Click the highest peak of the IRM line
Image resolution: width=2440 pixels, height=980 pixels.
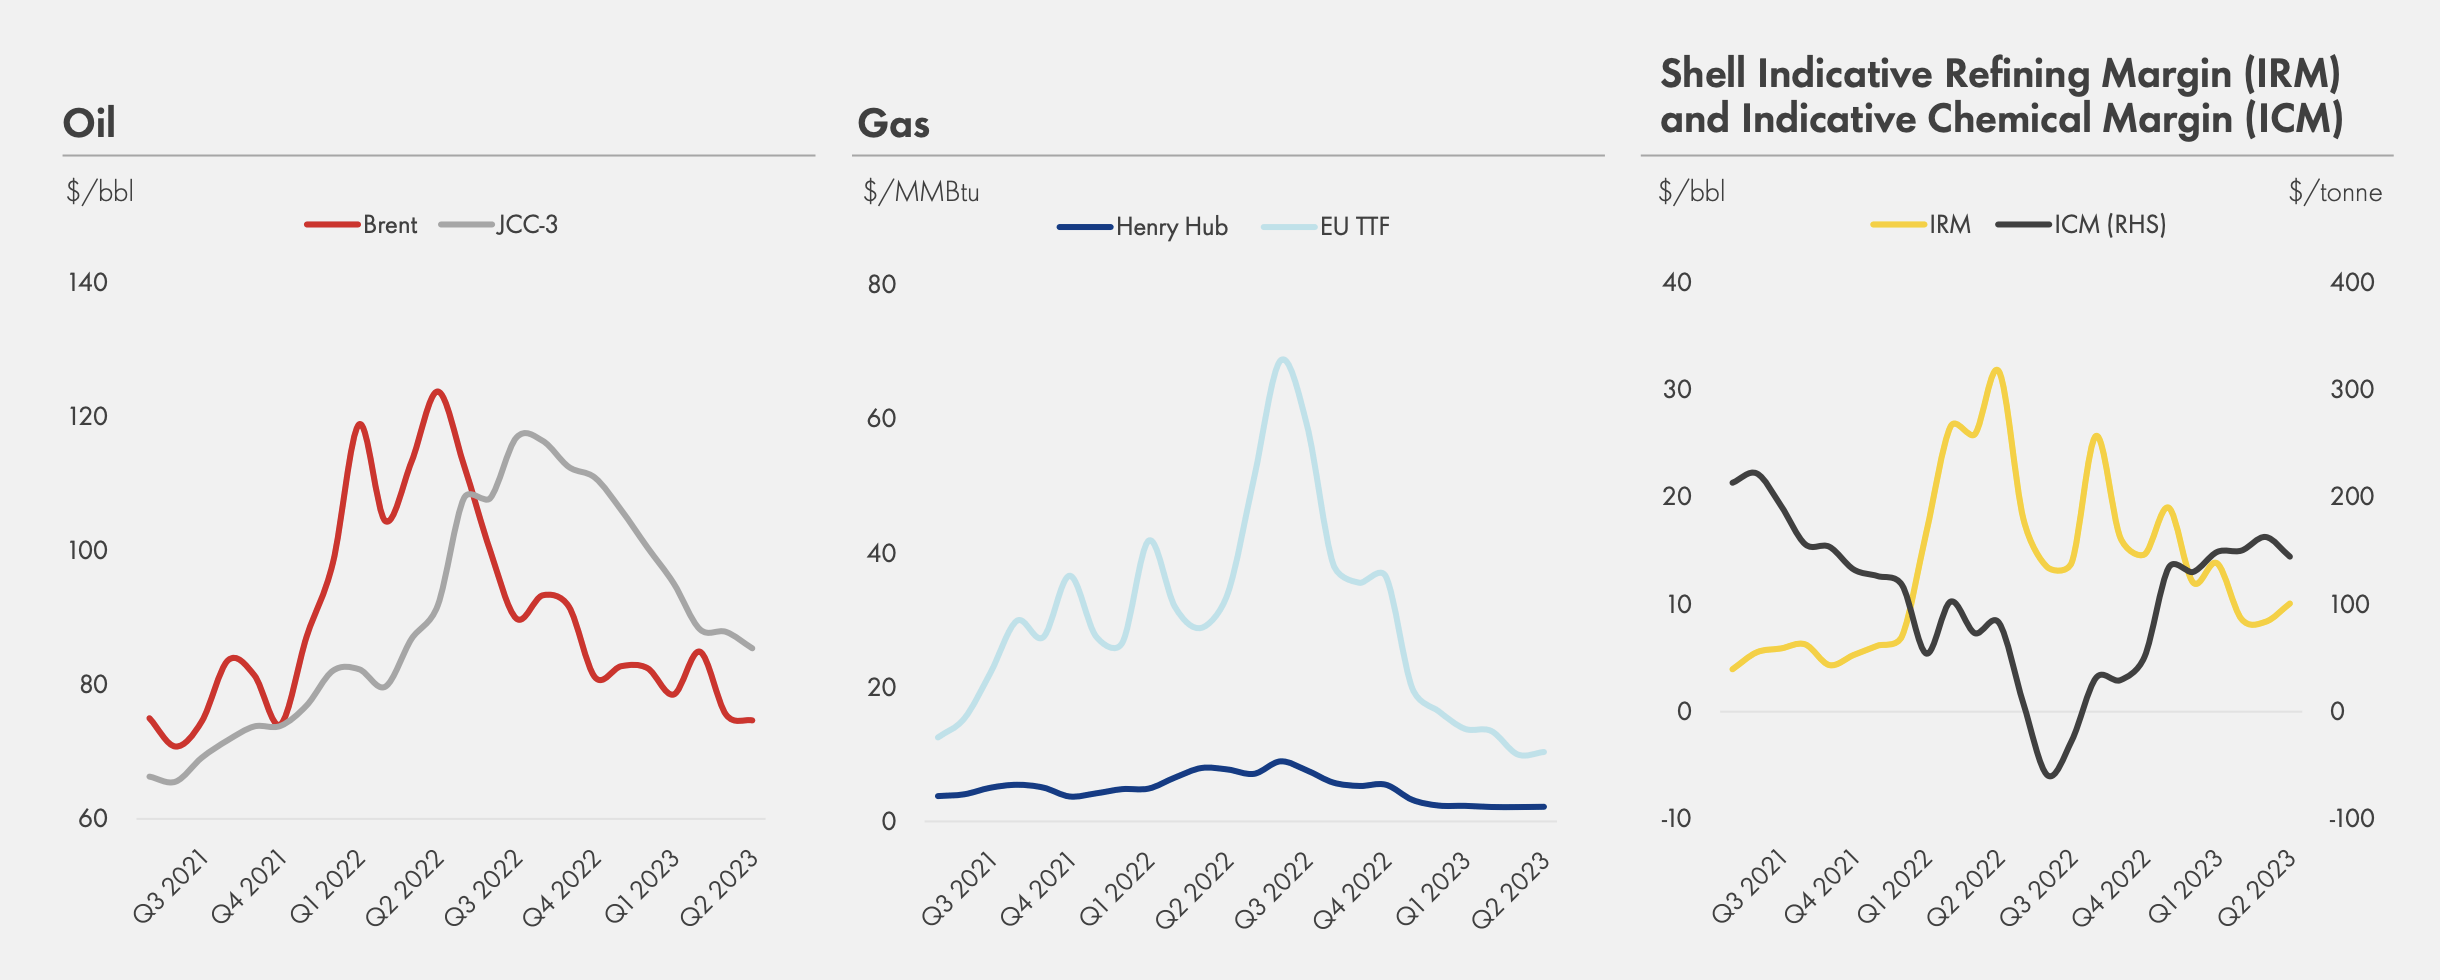click(x=1996, y=370)
